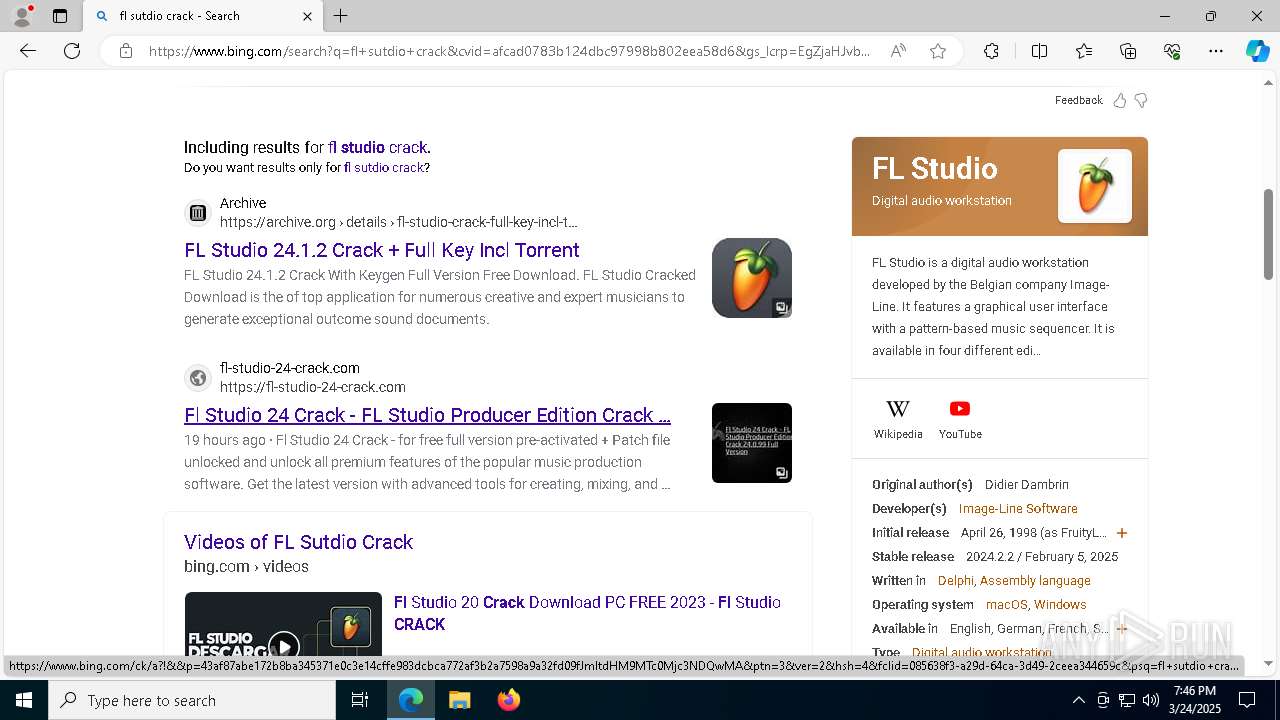The width and height of the screenshot is (1280, 720).
Task: Click the archive.org site favicon
Action: [x=198, y=213]
